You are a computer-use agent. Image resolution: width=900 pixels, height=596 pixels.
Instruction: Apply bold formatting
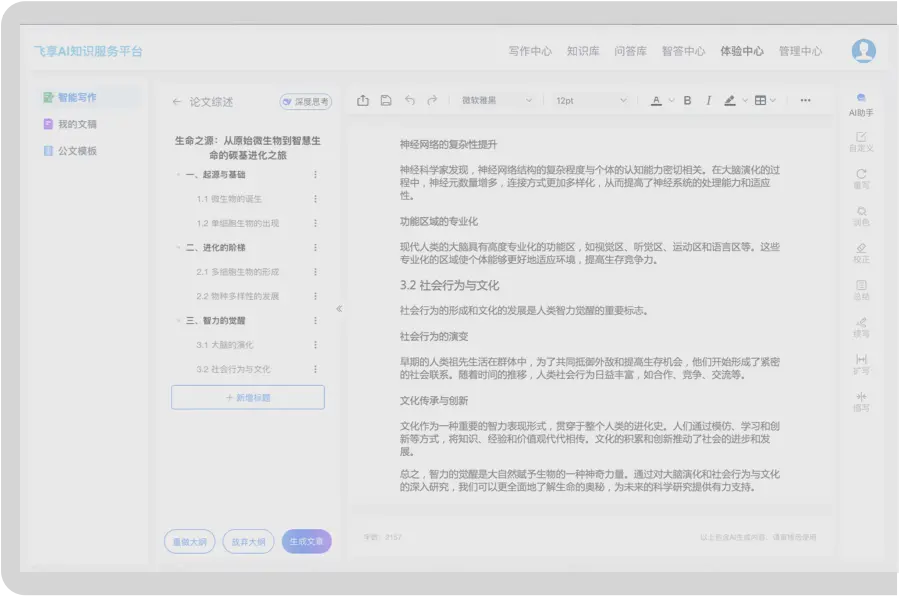point(687,100)
